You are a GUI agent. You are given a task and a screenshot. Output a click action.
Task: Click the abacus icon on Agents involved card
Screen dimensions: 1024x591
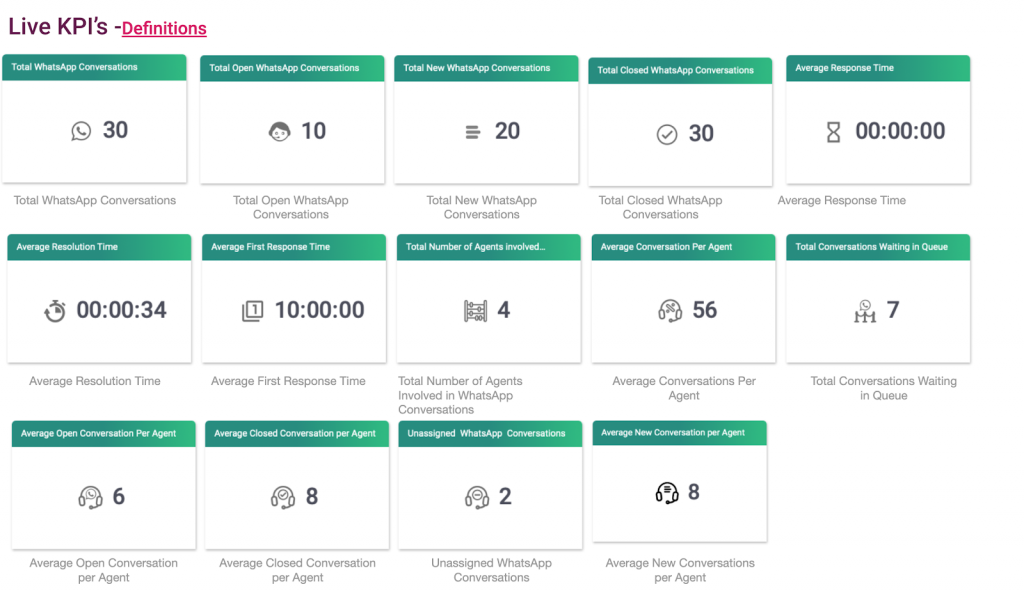(475, 311)
